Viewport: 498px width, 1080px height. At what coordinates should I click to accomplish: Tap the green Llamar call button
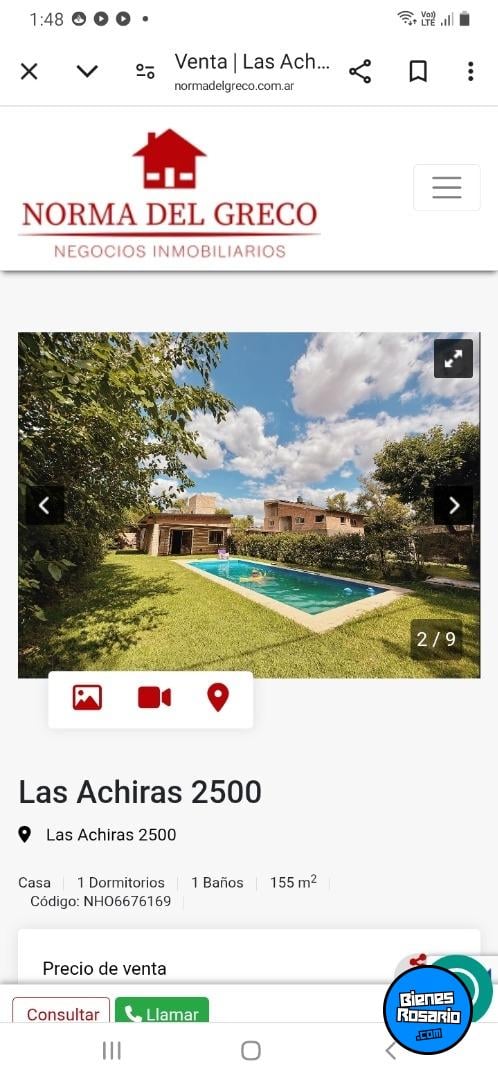pos(162,1012)
